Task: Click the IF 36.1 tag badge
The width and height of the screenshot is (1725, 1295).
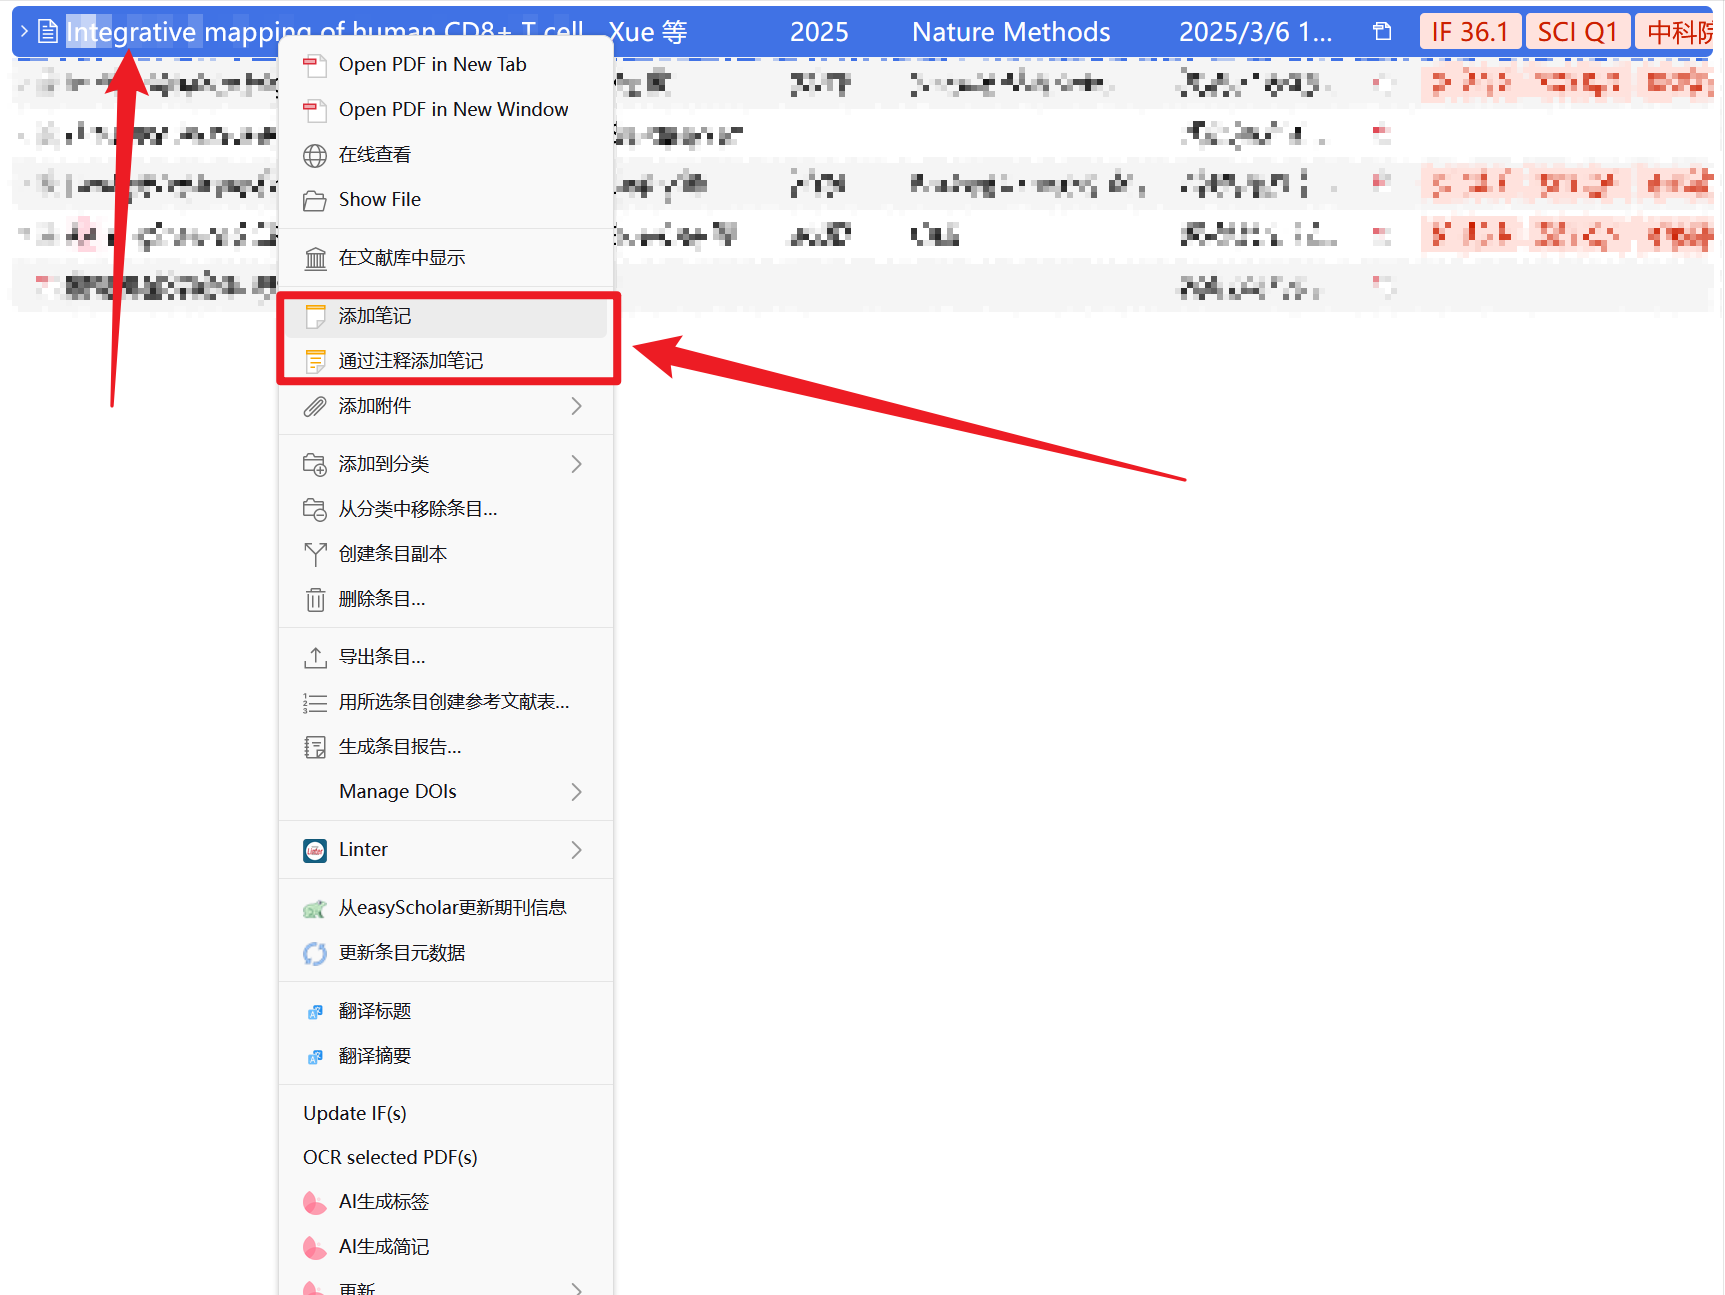Action: click(x=1469, y=32)
